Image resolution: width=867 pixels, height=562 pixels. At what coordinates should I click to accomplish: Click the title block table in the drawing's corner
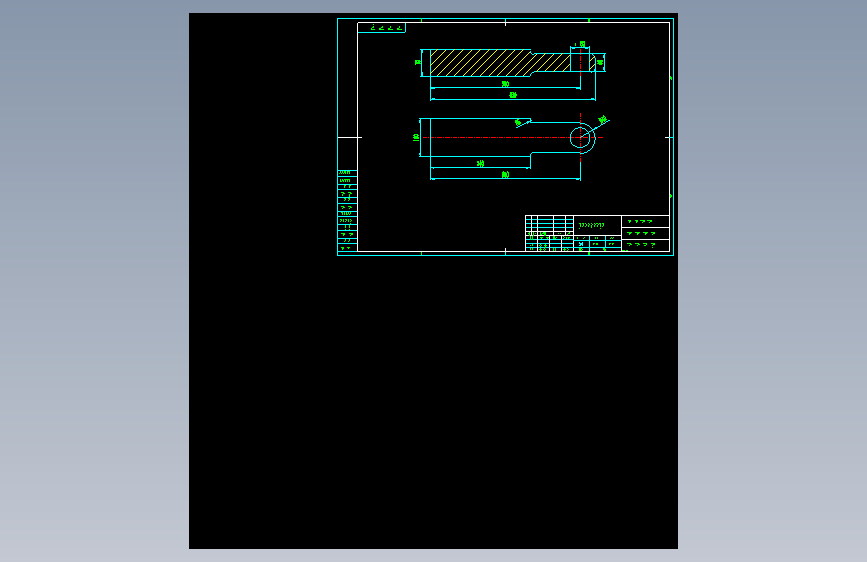(597, 233)
